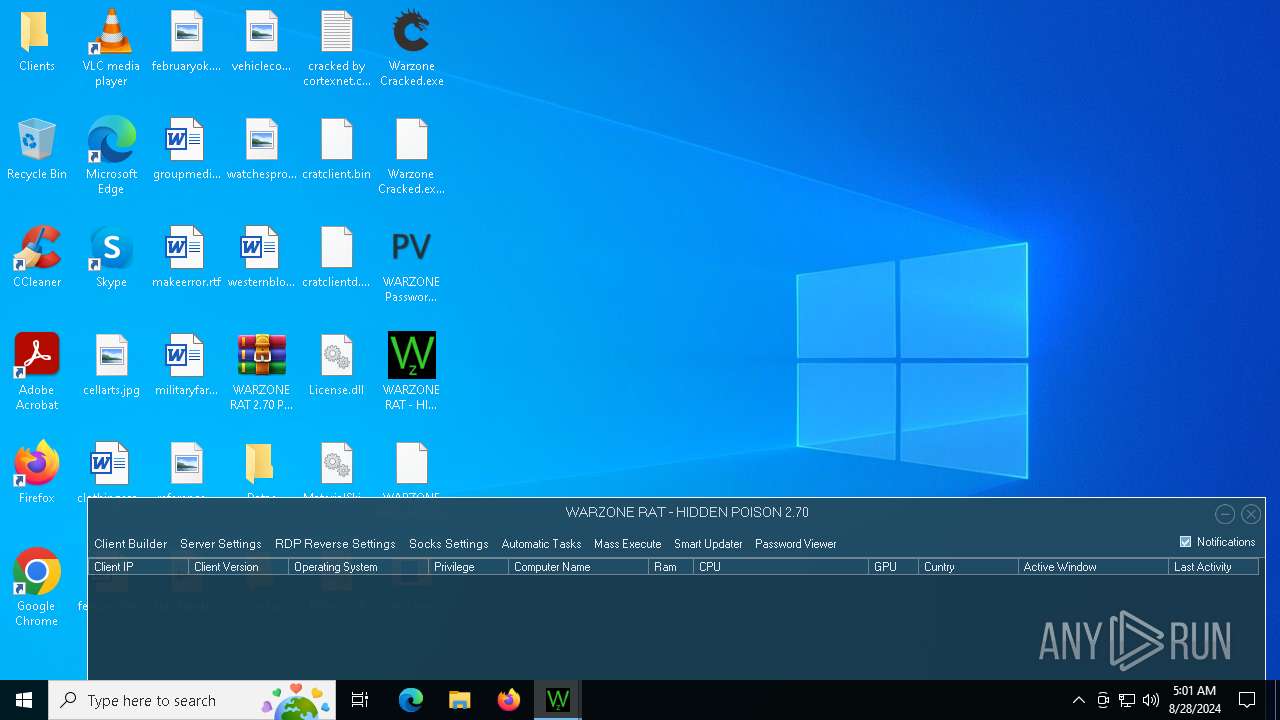
Task: Launch Google Chrome desktop shortcut
Action: click(36, 588)
